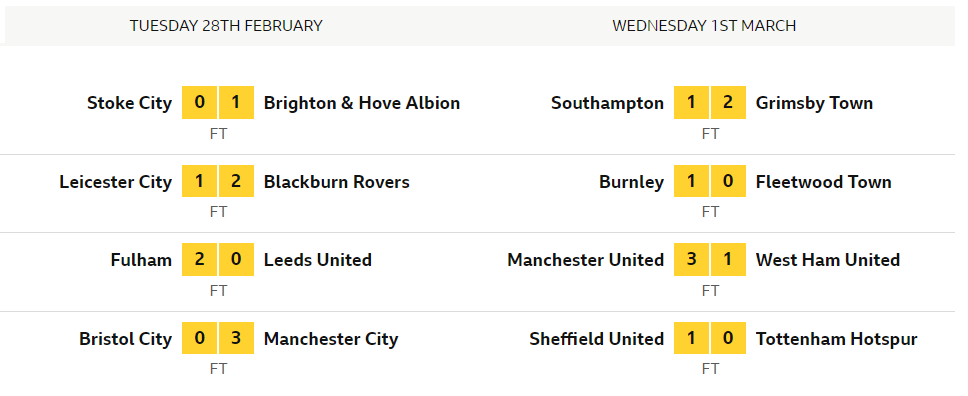The height and width of the screenshot is (396, 968).
Task: Click the Tuesday 28th February heading
Action: click(x=226, y=26)
